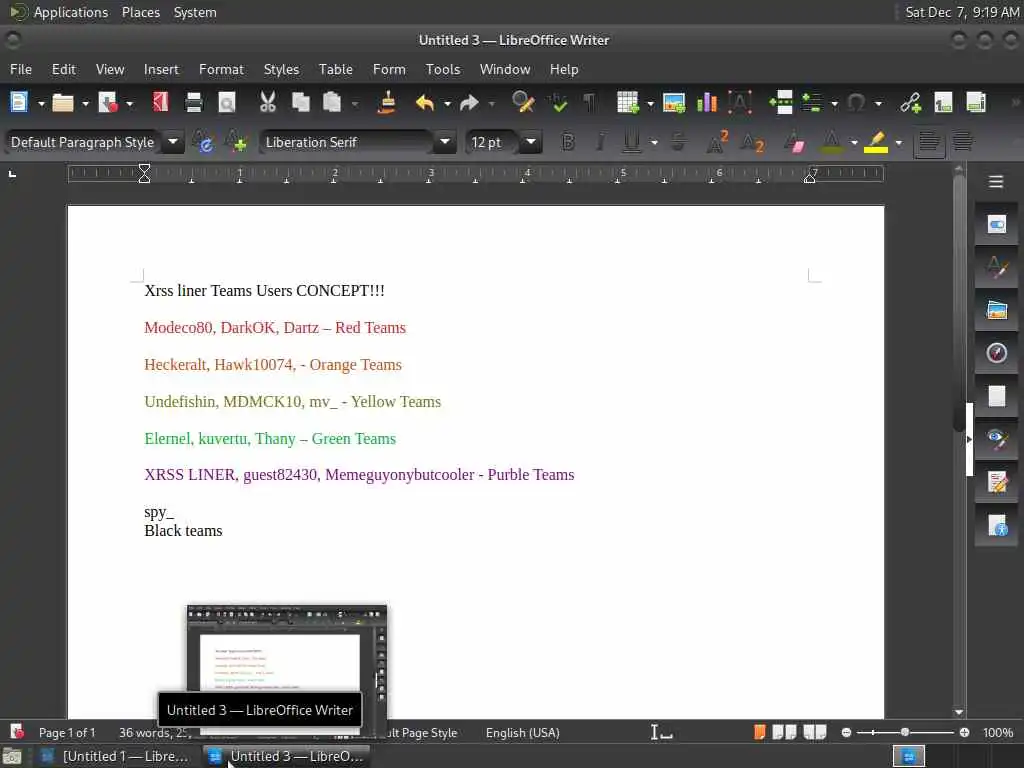Click the New Style from Selection icon
Screen dimensions: 1024x768
click(236, 142)
